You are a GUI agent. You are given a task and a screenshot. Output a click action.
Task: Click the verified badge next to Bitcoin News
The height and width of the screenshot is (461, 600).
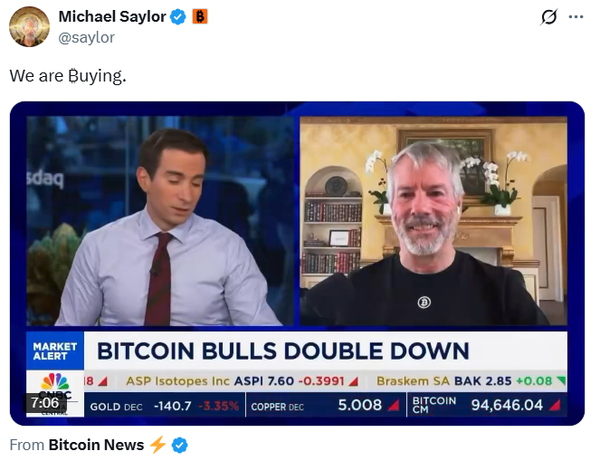coord(180,445)
